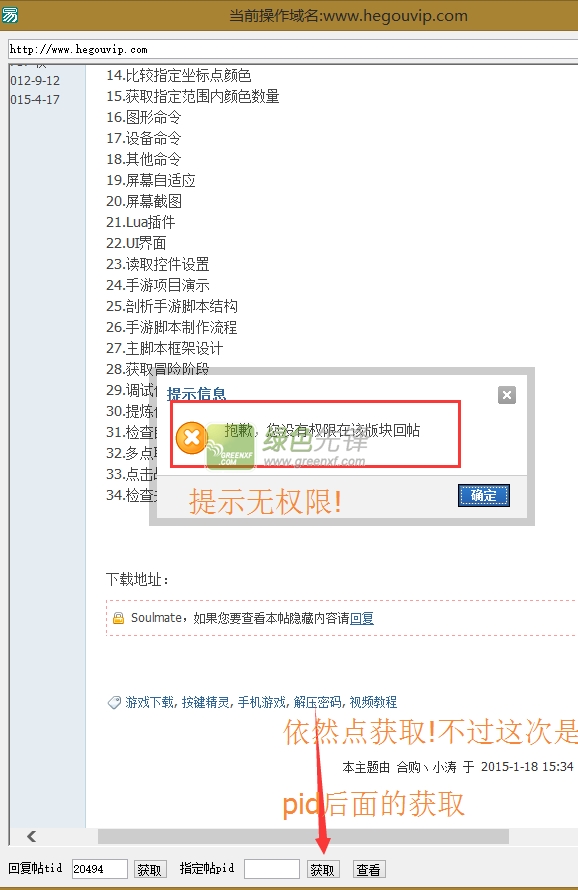The width and height of the screenshot is (578, 890).
Task: Open the 视频教程 tag link
Action: [x=373, y=703]
